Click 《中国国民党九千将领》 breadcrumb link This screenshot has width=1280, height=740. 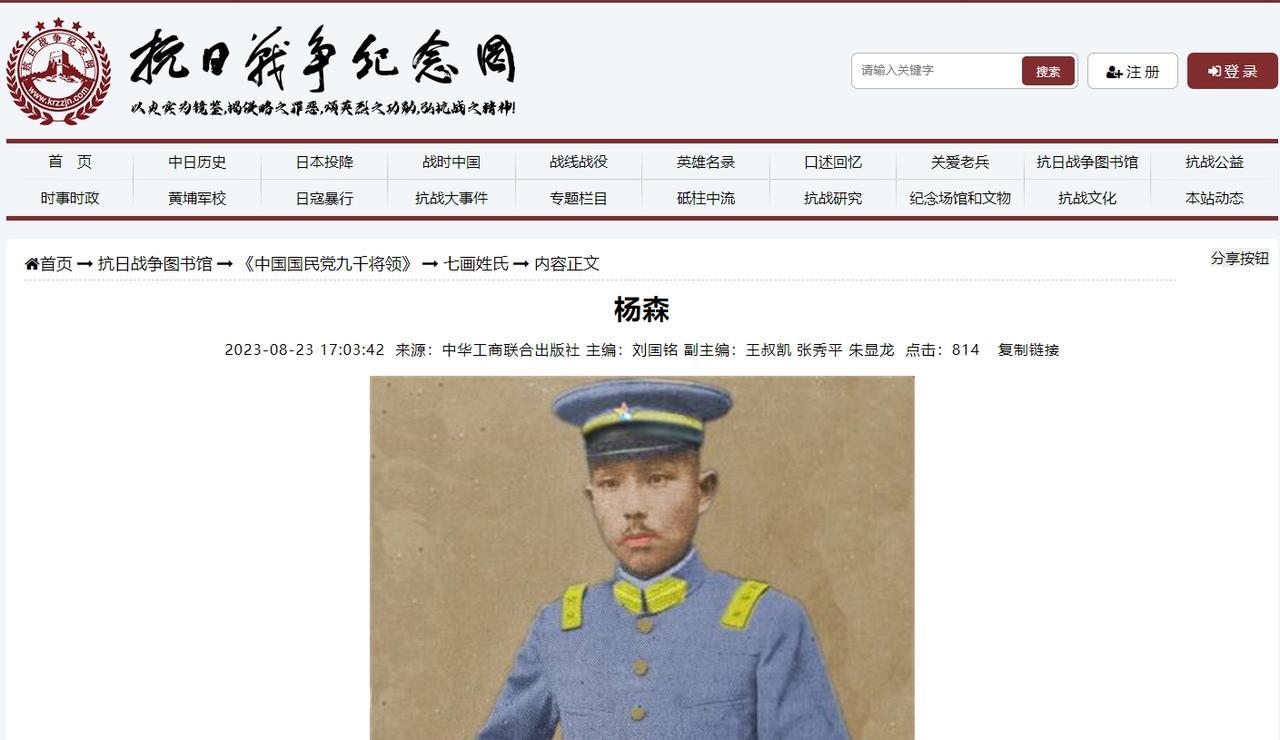(327, 264)
